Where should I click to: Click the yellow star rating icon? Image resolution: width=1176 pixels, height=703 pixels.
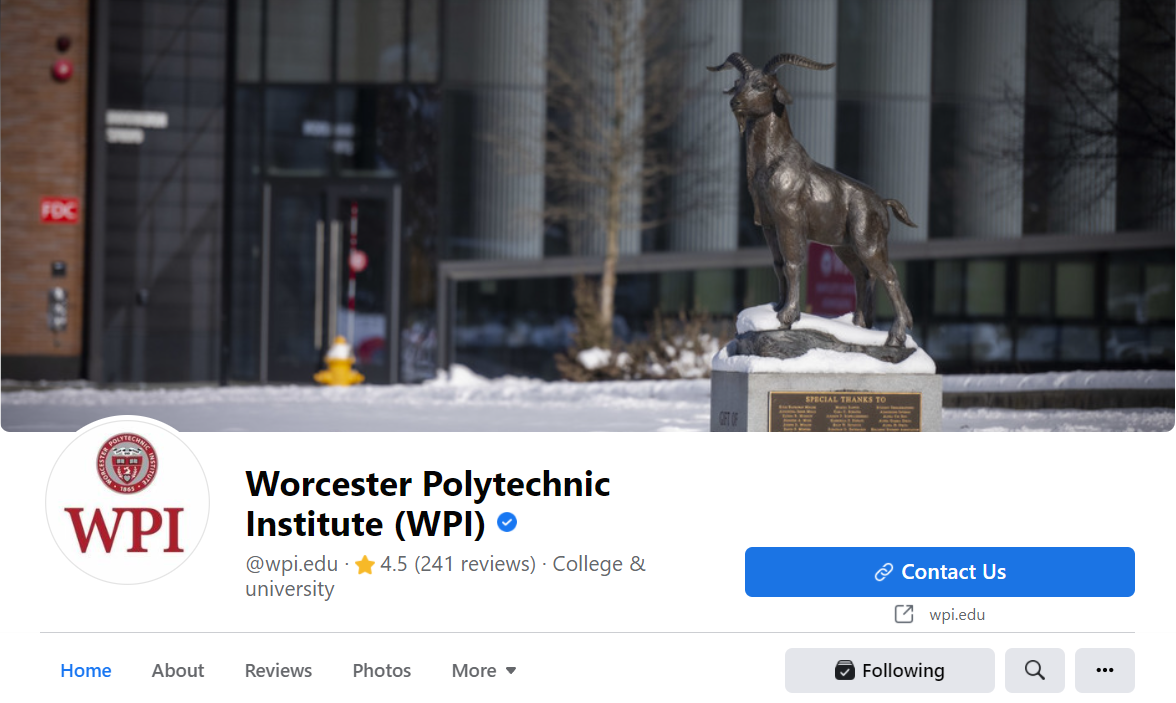365,564
